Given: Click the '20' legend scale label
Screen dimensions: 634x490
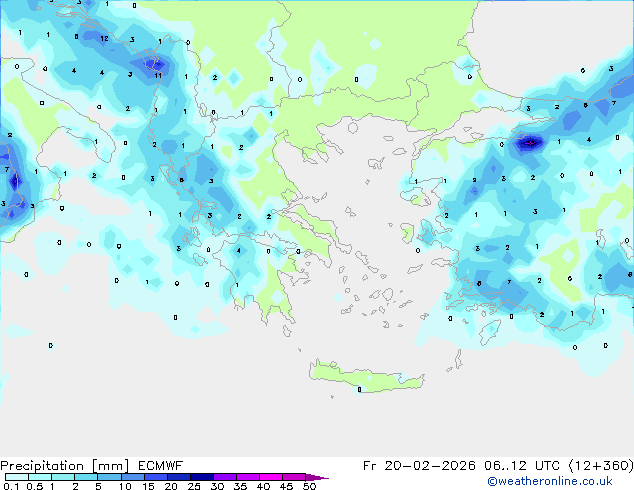Looking at the screenshot, I should [x=171, y=486].
